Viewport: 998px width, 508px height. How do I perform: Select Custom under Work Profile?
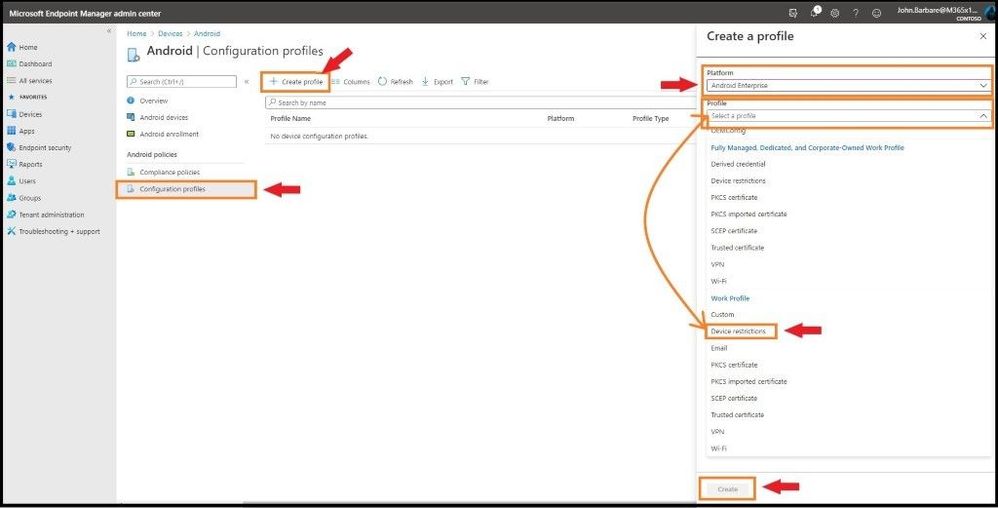point(722,314)
